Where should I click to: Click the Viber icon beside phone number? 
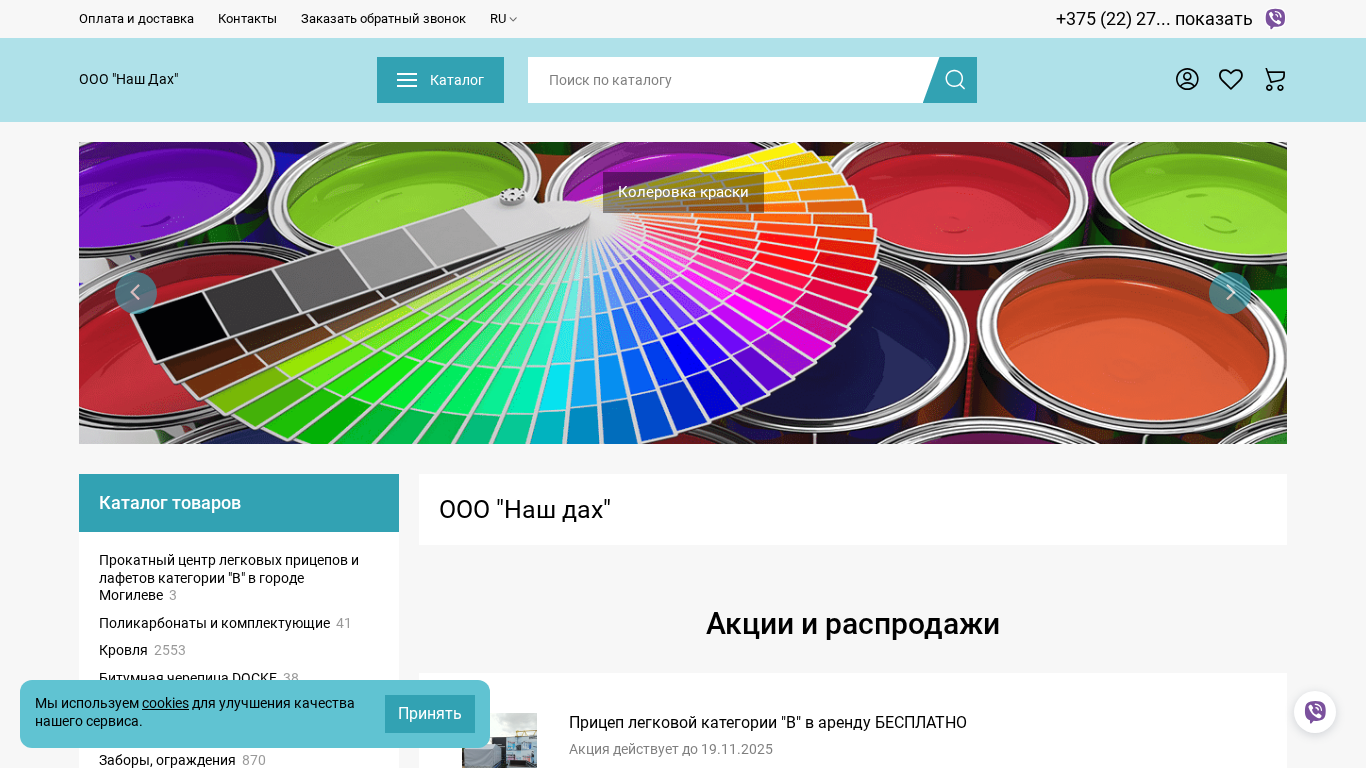tap(1275, 19)
